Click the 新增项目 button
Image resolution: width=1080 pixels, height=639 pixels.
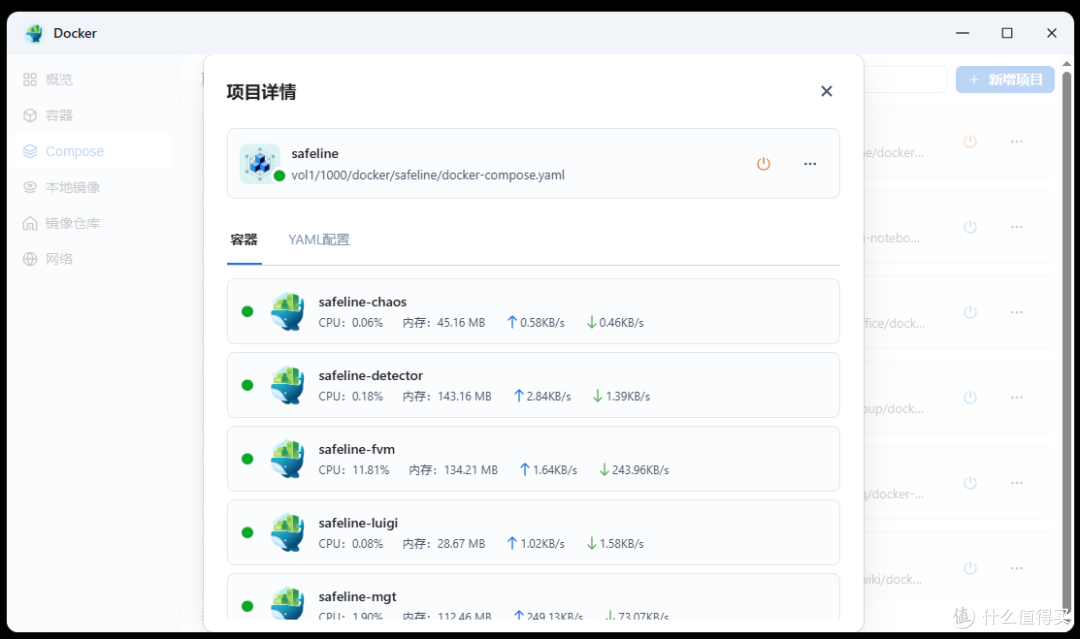point(1005,79)
